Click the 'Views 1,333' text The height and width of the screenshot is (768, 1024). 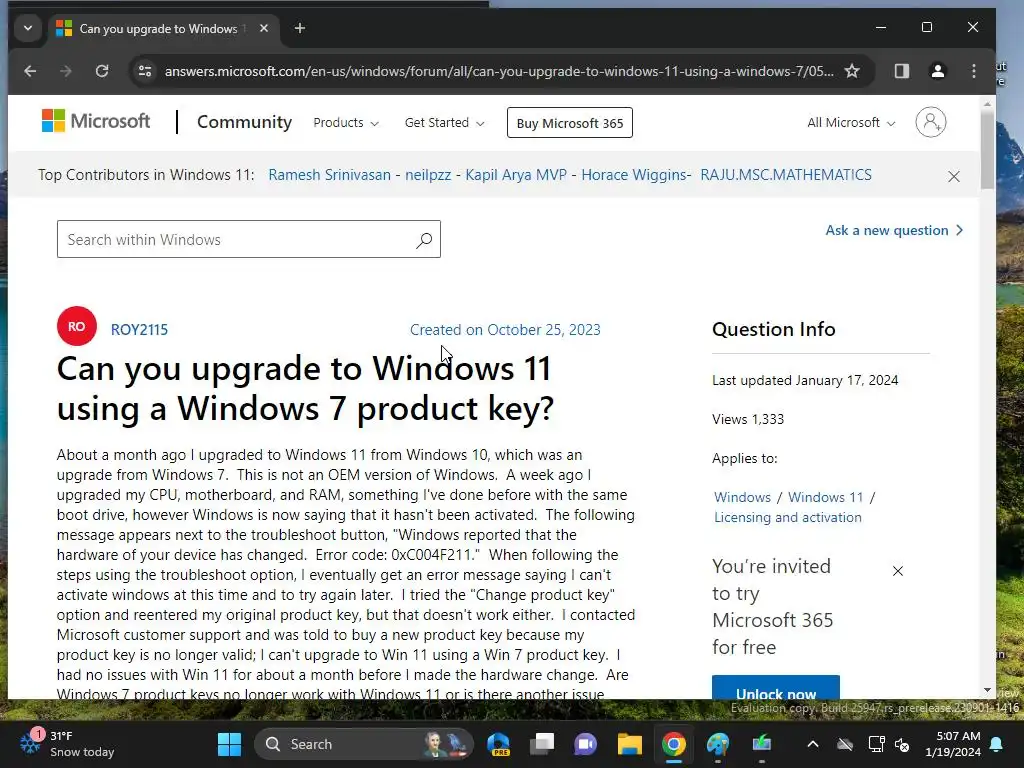[x=748, y=419]
